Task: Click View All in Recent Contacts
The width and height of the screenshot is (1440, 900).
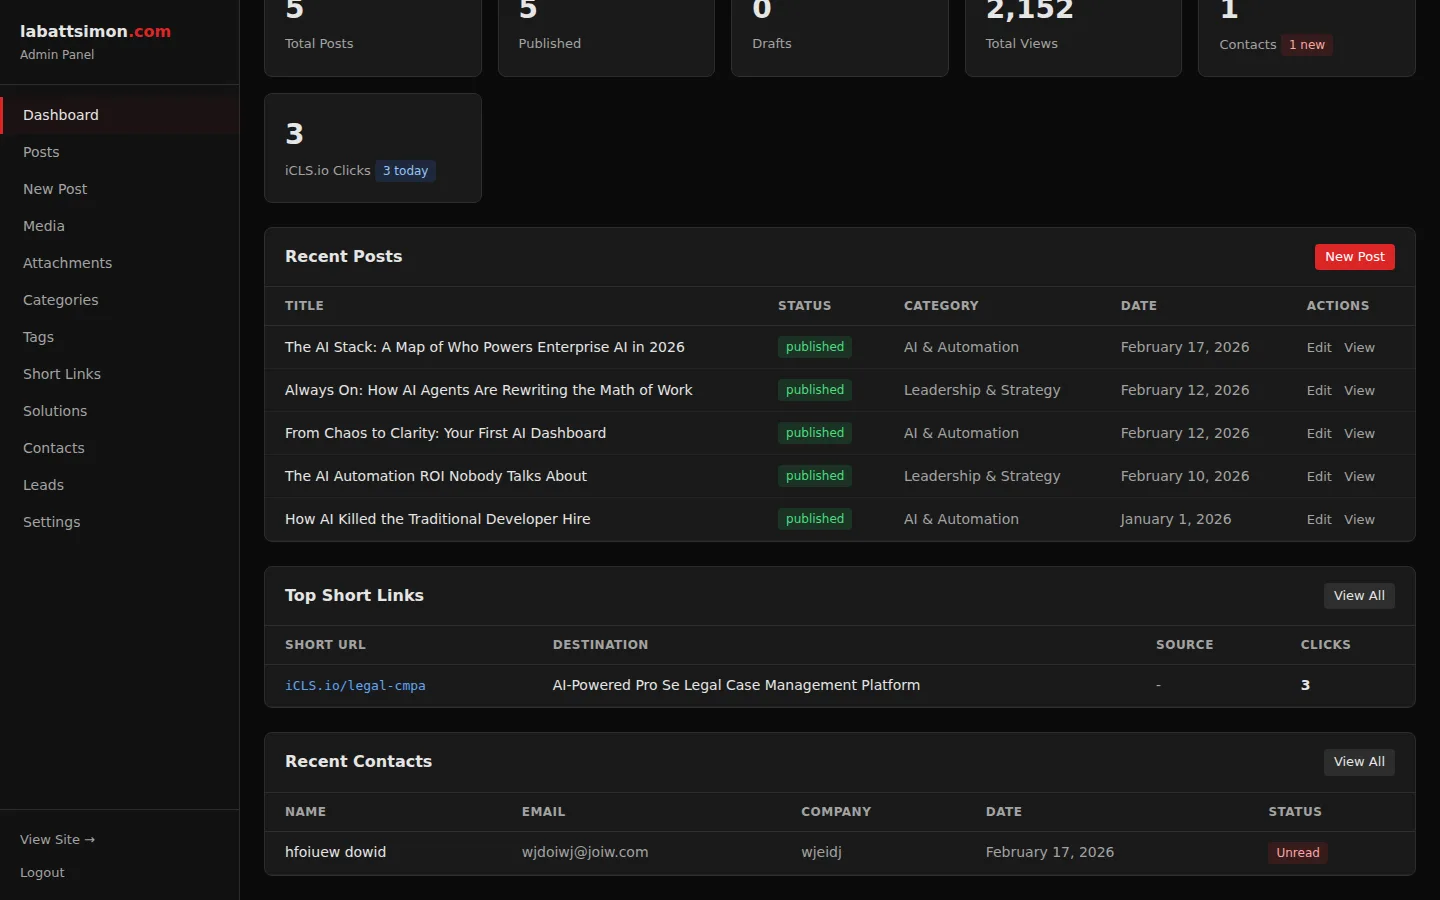Action: [1359, 762]
